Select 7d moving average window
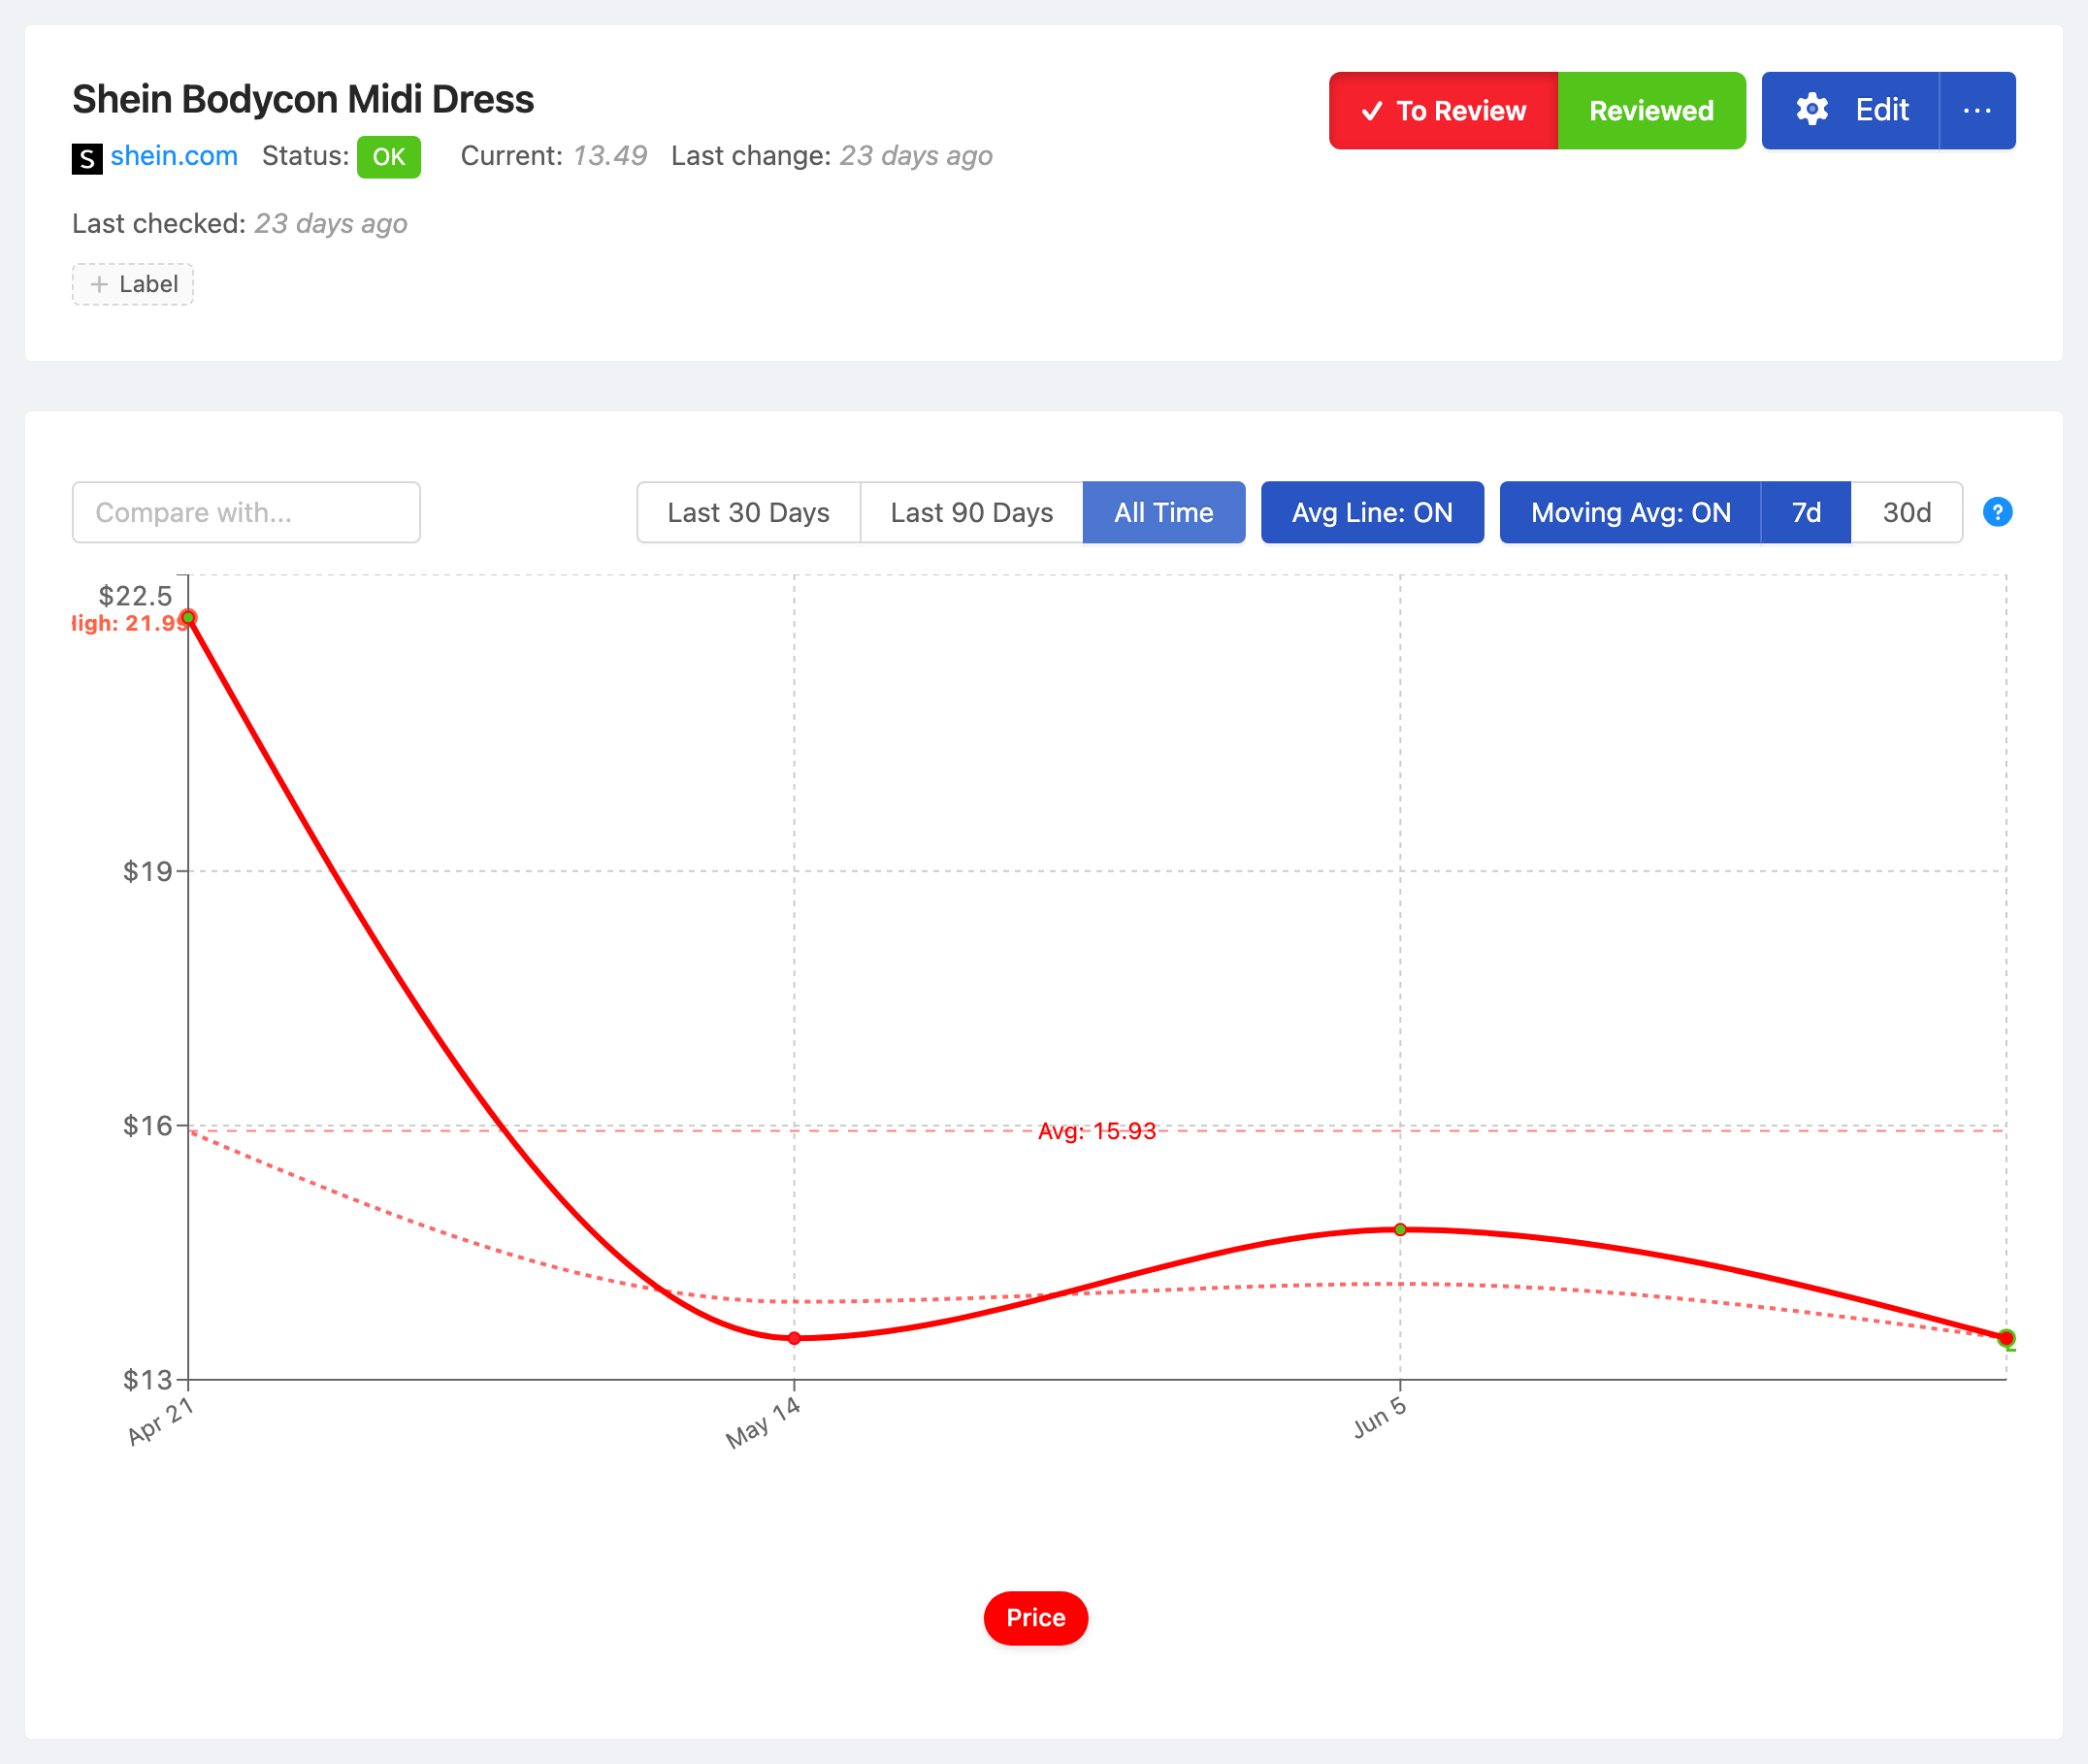The height and width of the screenshot is (1764, 2088). (x=1806, y=512)
